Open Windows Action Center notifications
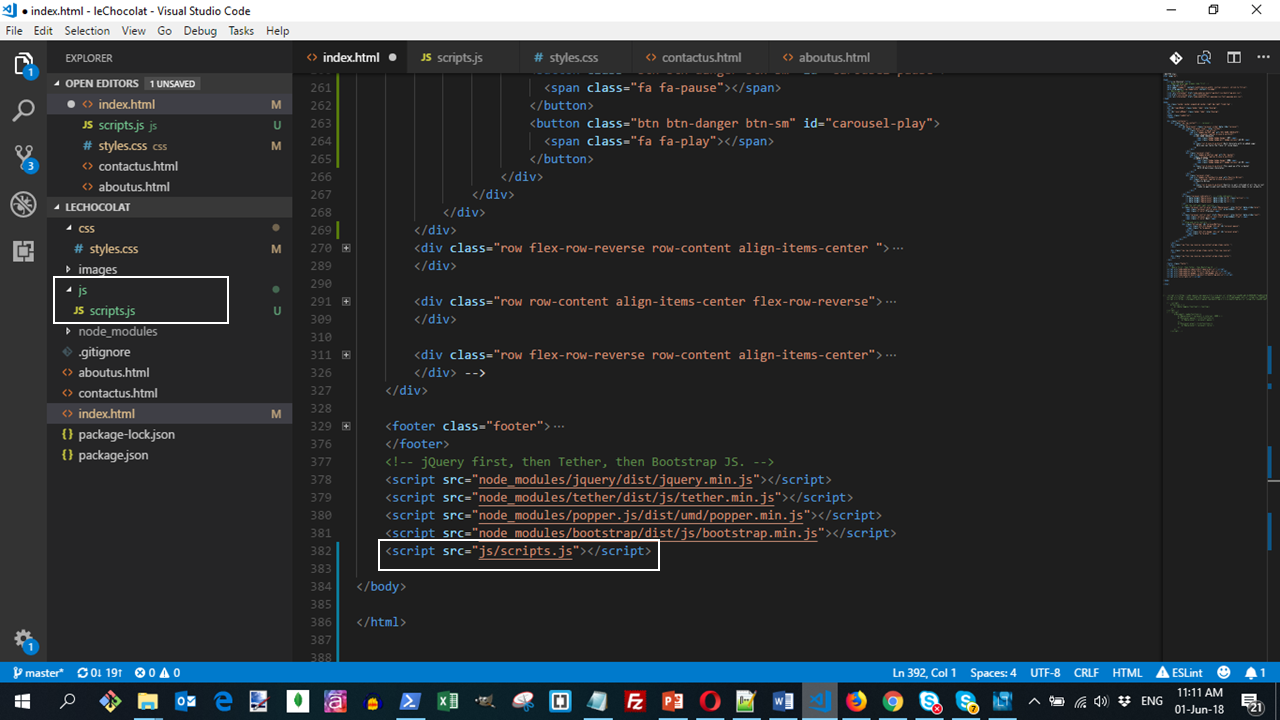 [x=1253, y=701]
